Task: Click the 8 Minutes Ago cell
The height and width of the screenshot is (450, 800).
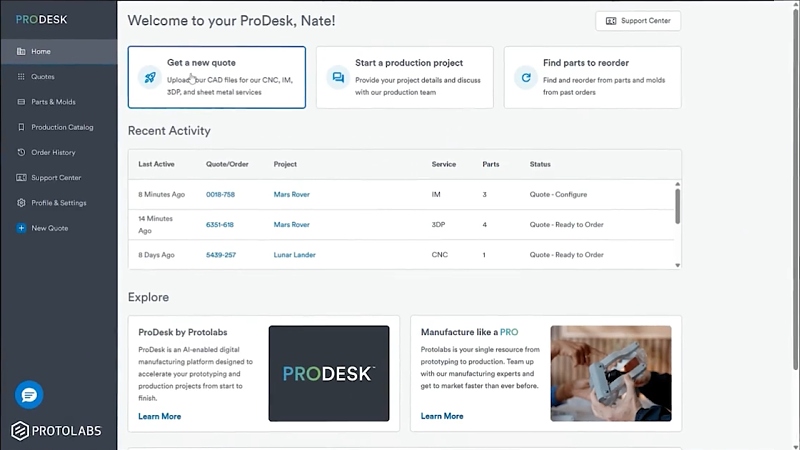Action: pyautogui.click(x=161, y=194)
